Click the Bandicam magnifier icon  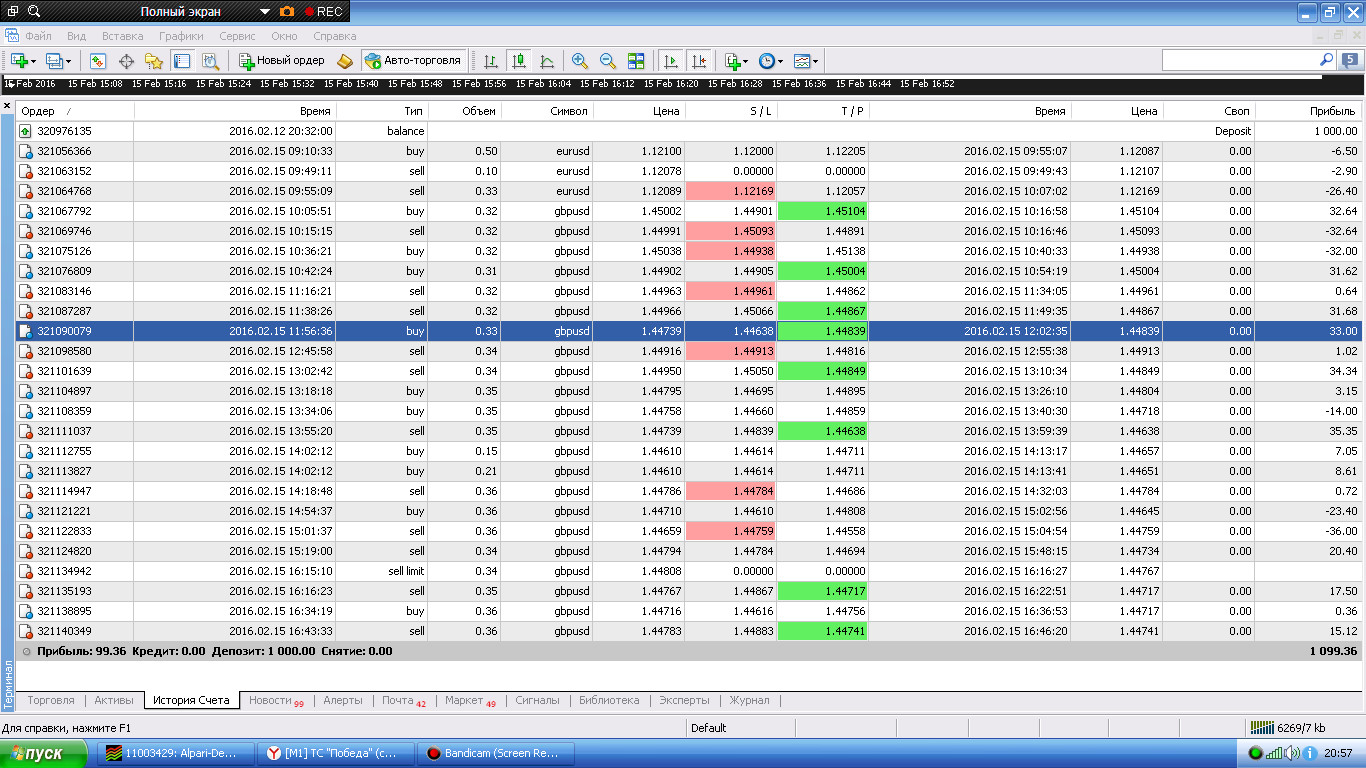pos(33,12)
